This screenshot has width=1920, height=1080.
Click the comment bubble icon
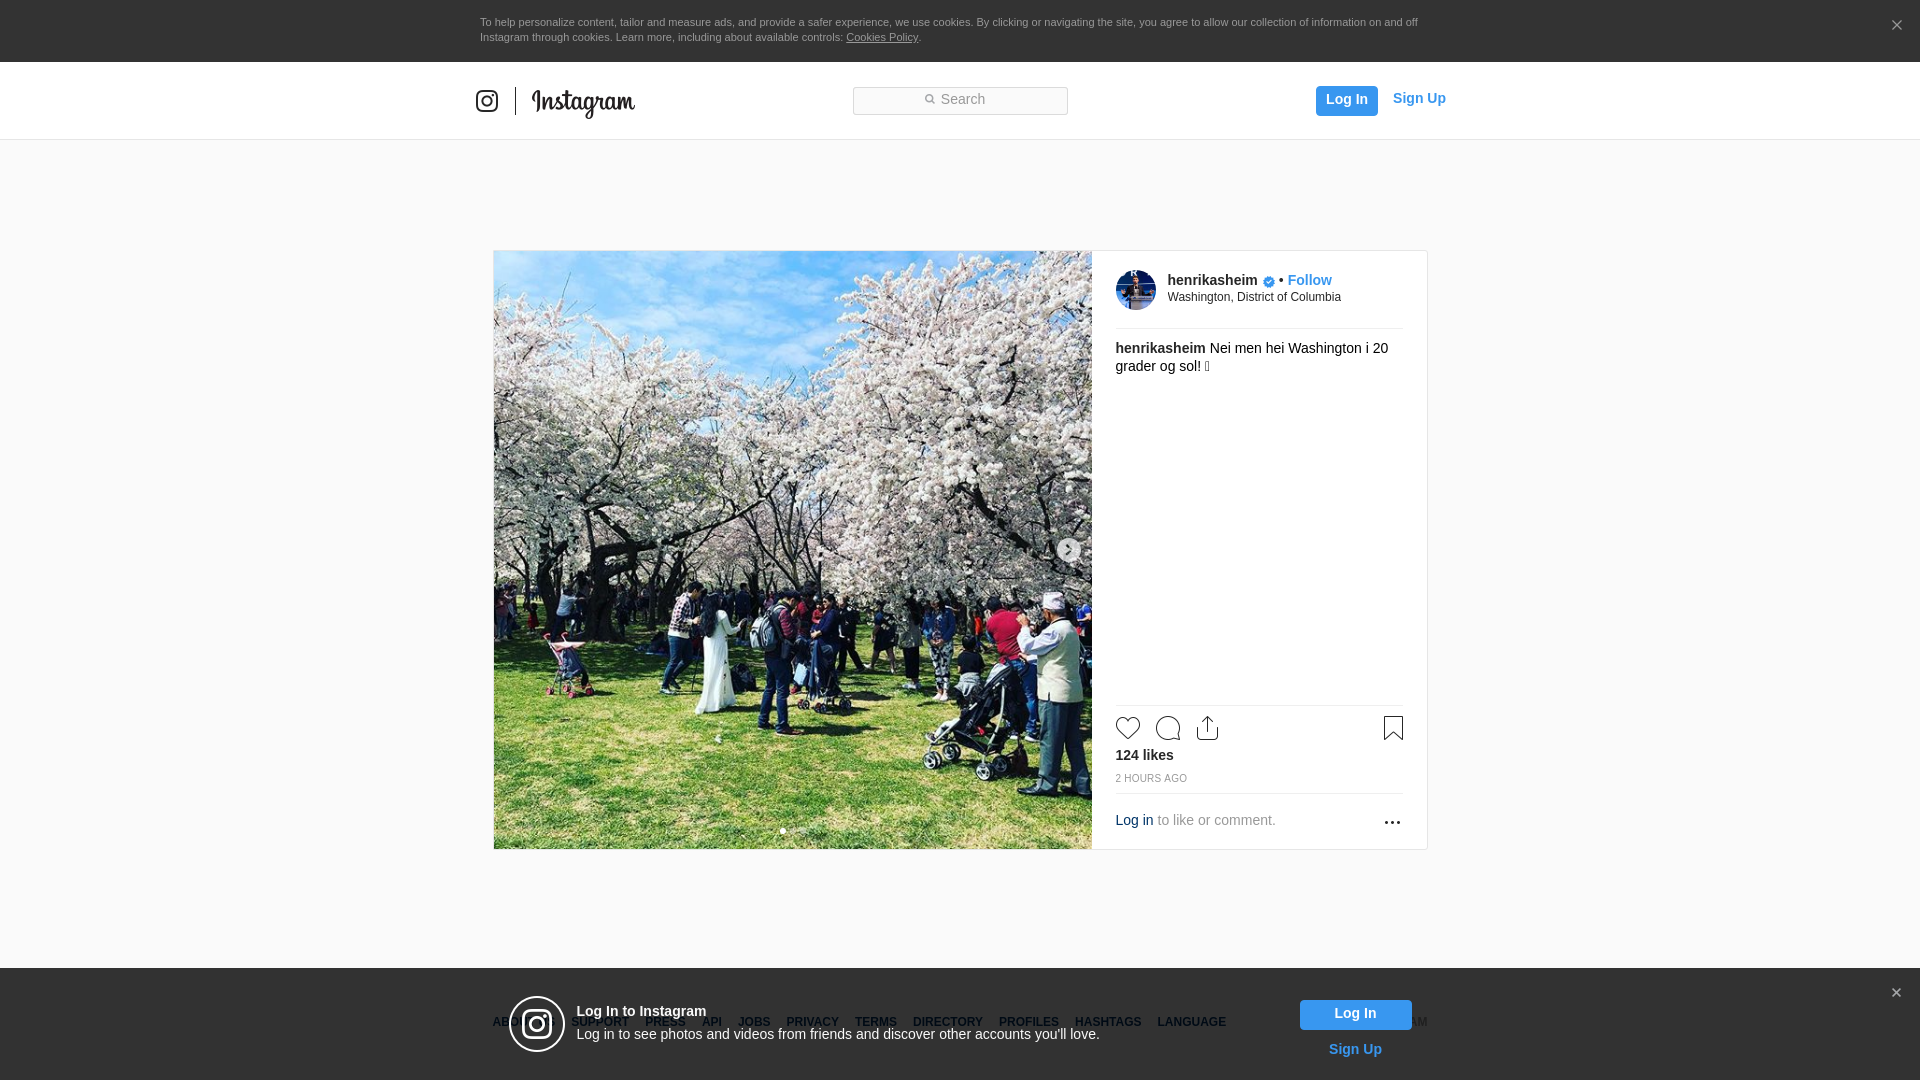tap(1167, 728)
